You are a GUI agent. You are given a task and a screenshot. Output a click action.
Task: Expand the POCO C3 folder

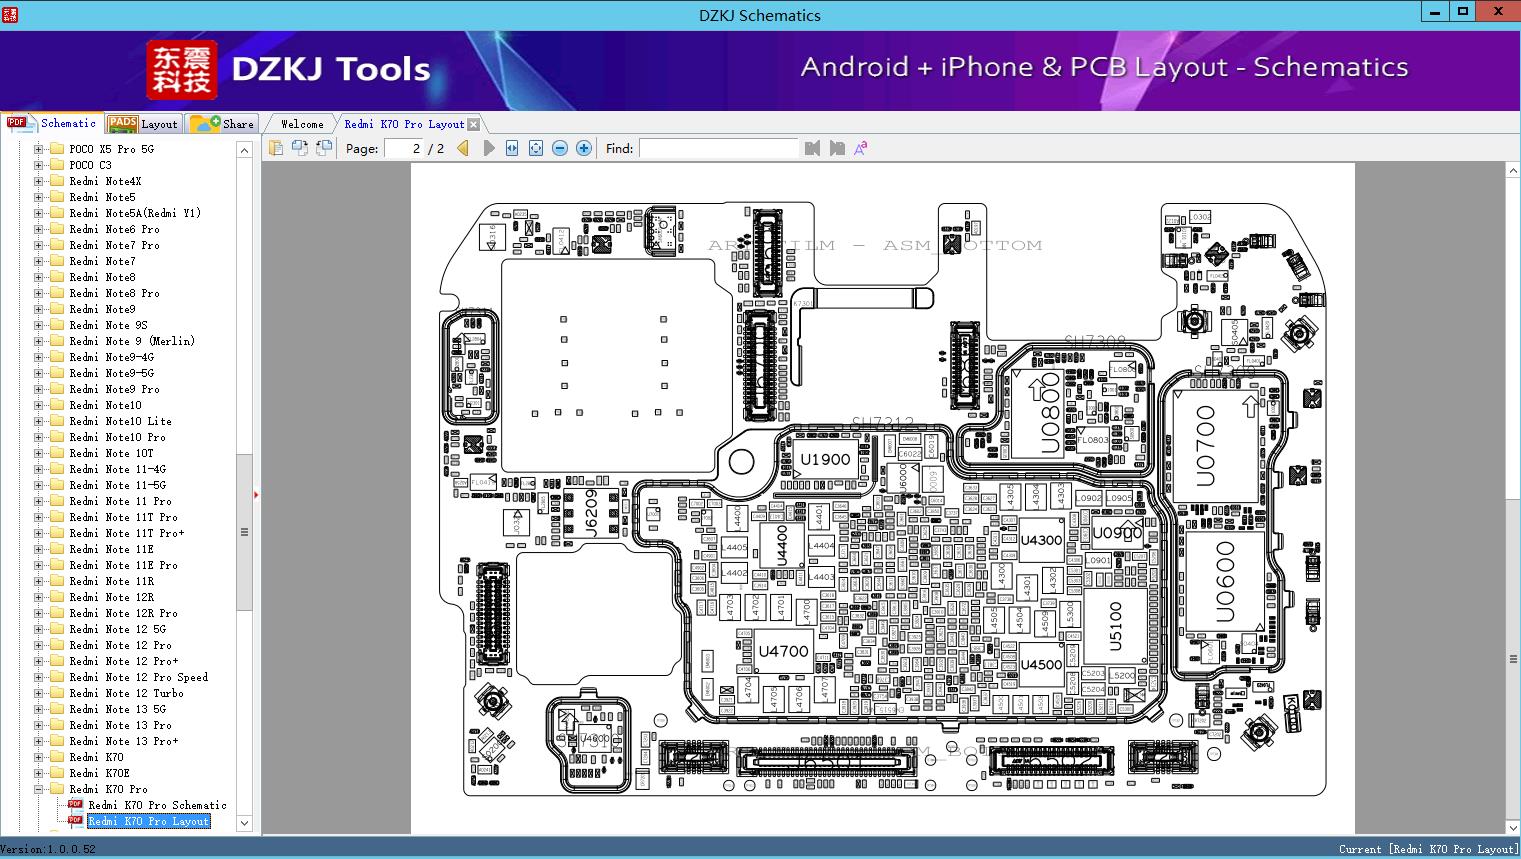(x=39, y=165)
